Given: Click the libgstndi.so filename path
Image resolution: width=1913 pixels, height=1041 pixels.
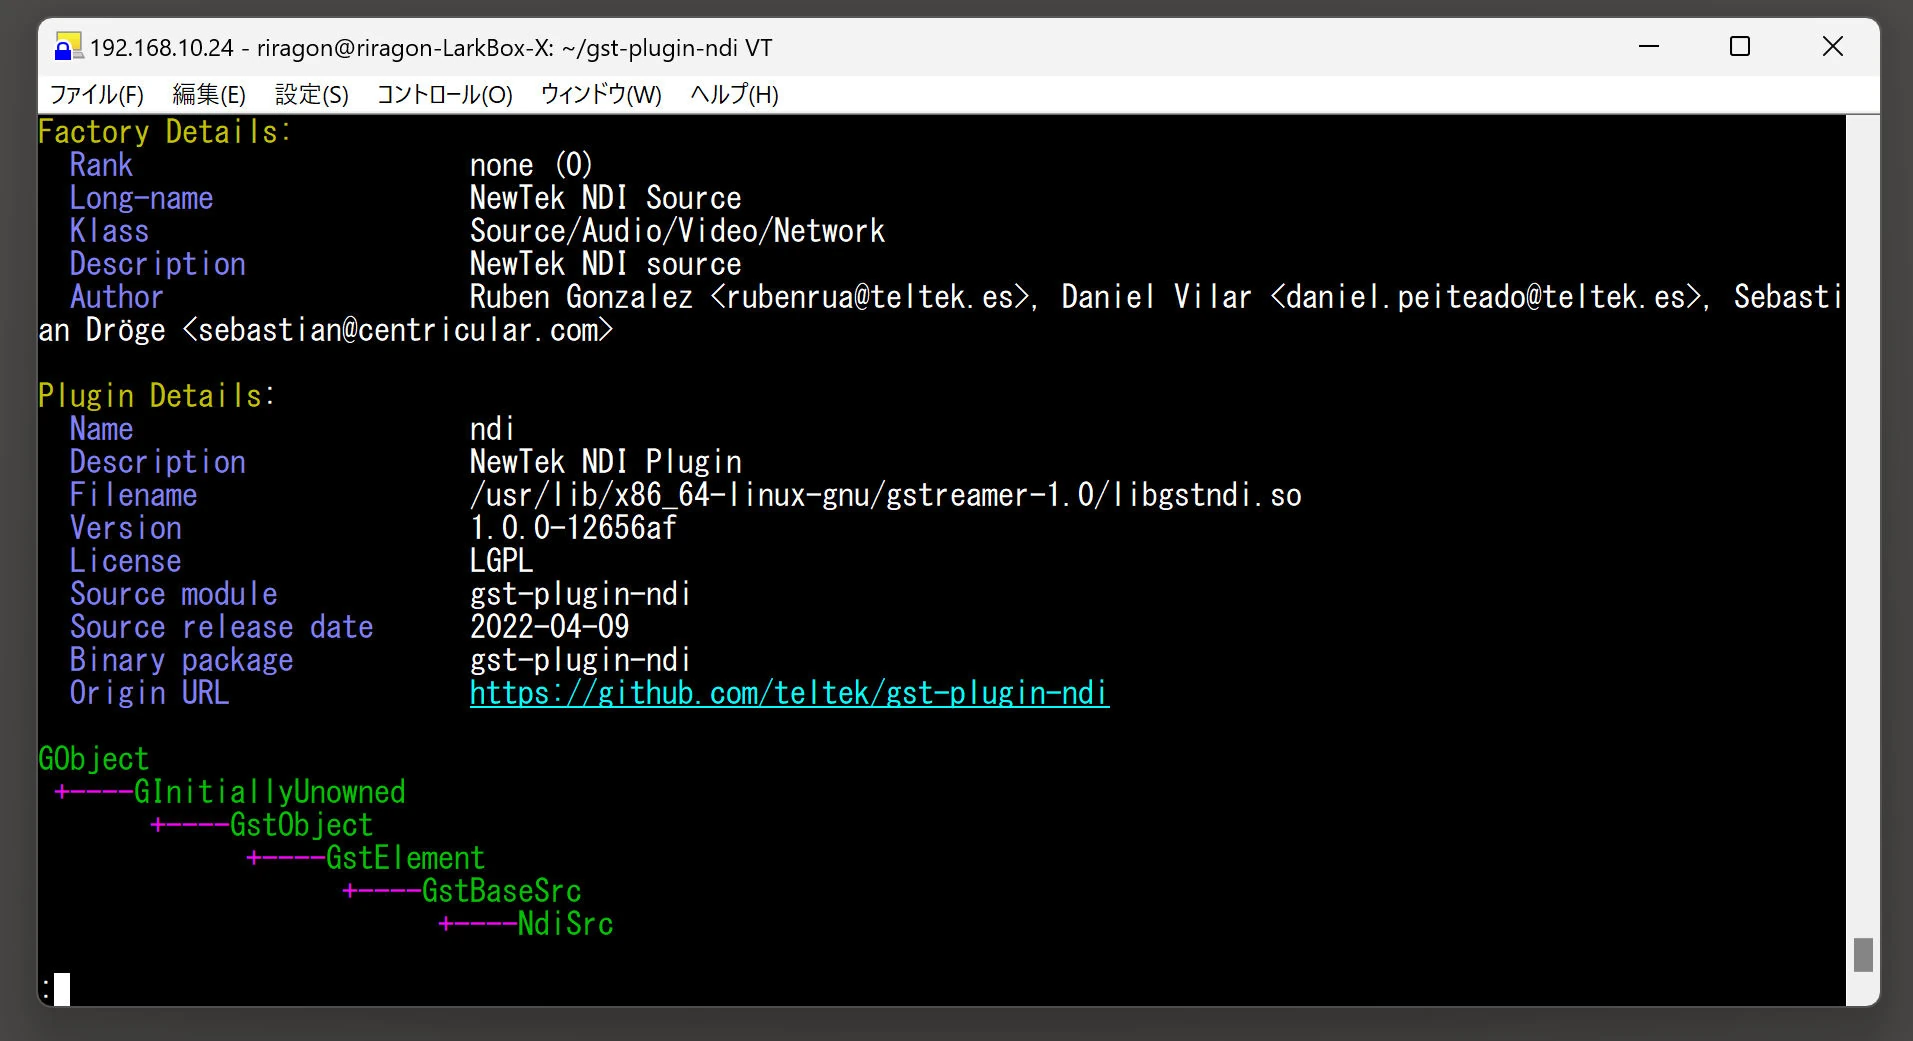Looking at the screenshot, I should coord(885,495).
